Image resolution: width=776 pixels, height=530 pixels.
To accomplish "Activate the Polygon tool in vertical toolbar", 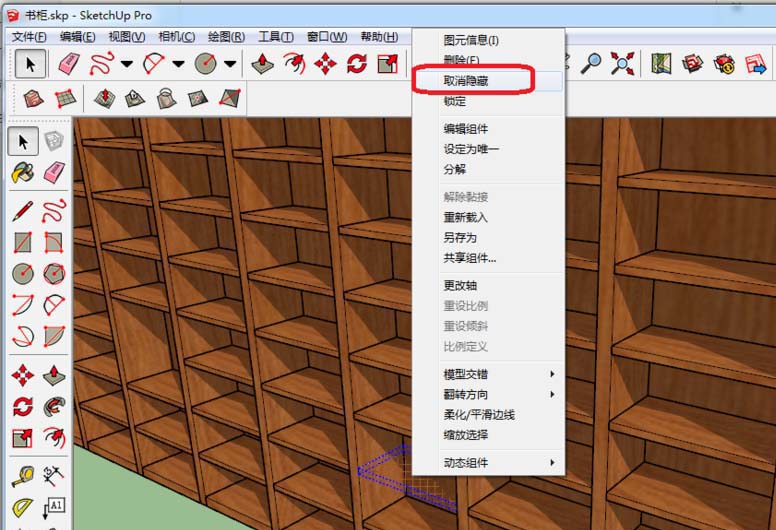I will coord(54,274).
